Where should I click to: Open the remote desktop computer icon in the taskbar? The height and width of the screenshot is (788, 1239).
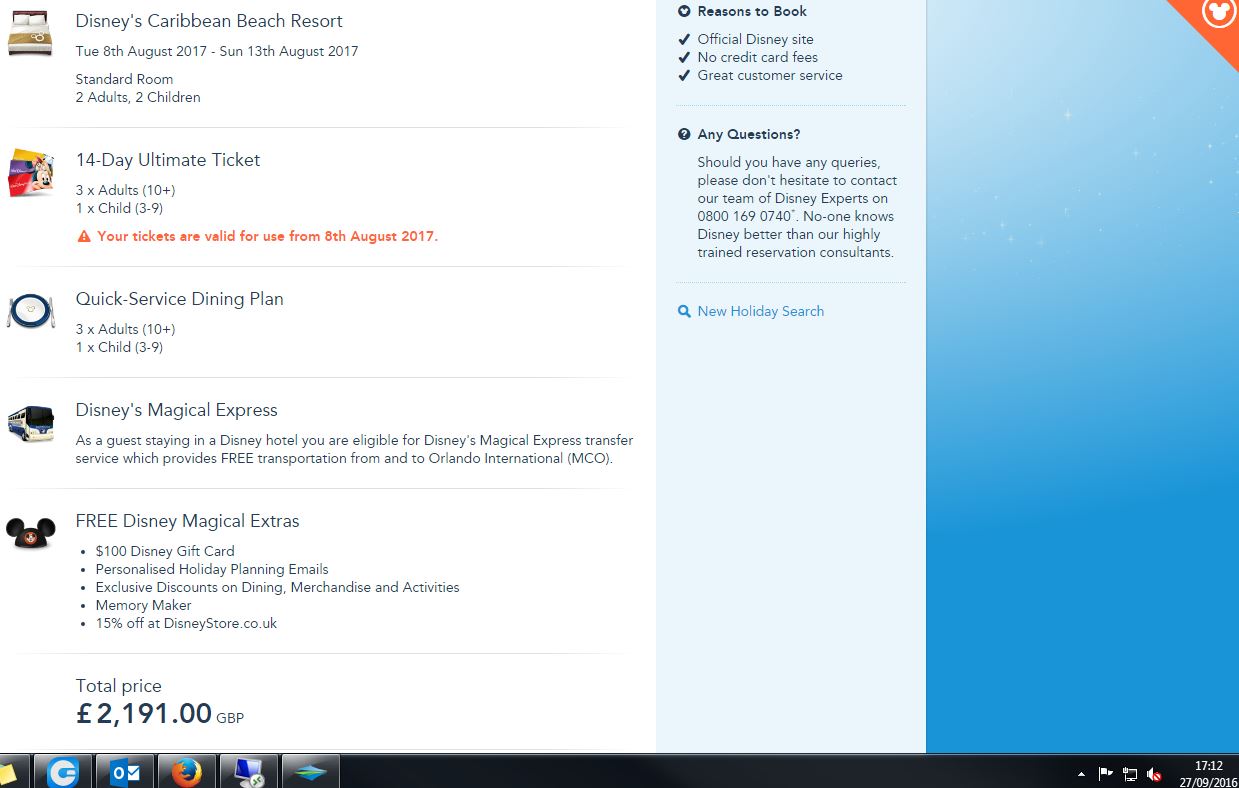pyautogui.click(x=248, y=772)
